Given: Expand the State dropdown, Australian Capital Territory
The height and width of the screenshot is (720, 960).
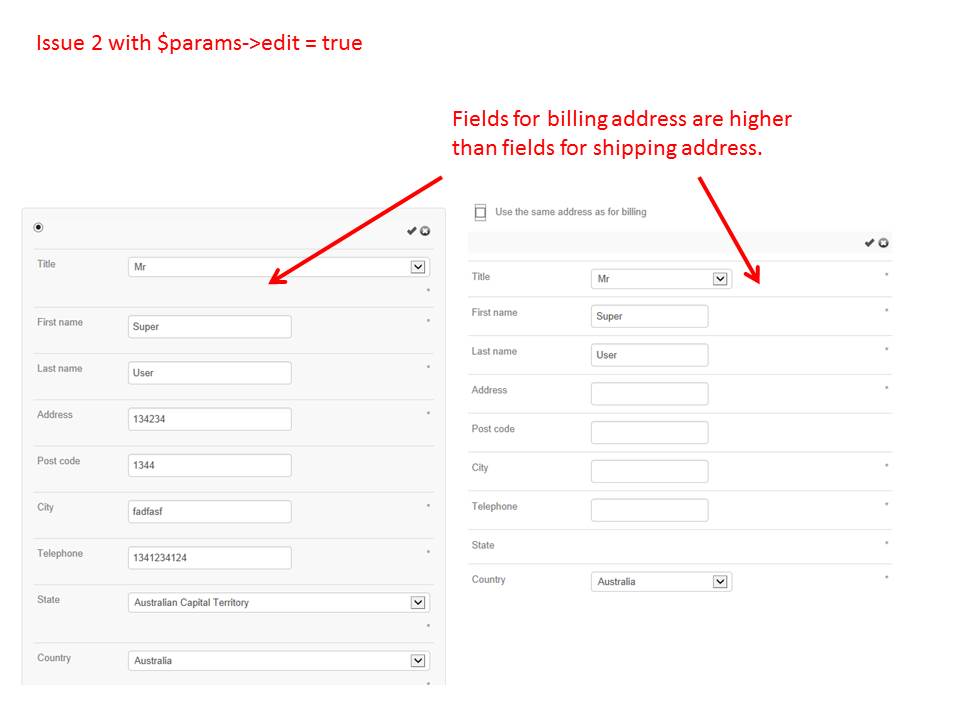Looking at the screenshot, I should point(279,603).
